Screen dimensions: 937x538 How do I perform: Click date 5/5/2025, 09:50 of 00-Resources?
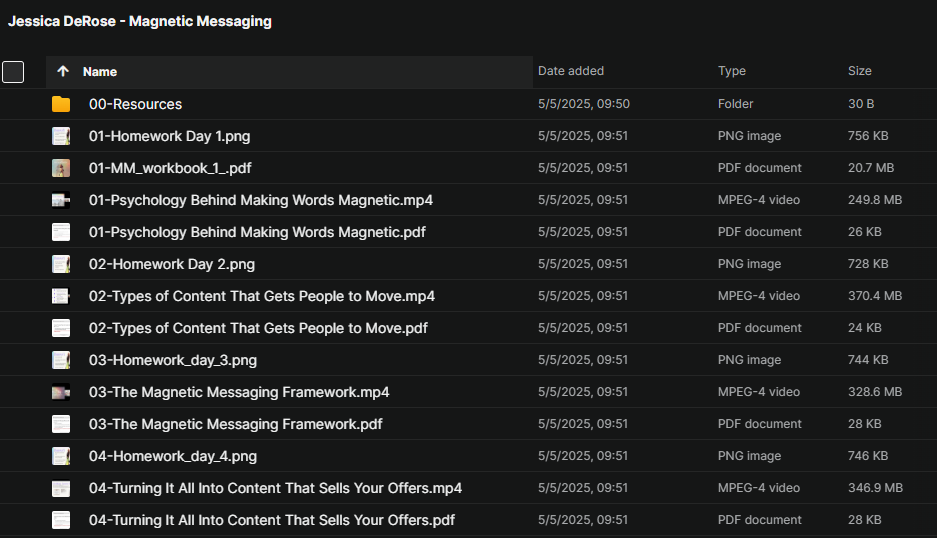(584, 103)
